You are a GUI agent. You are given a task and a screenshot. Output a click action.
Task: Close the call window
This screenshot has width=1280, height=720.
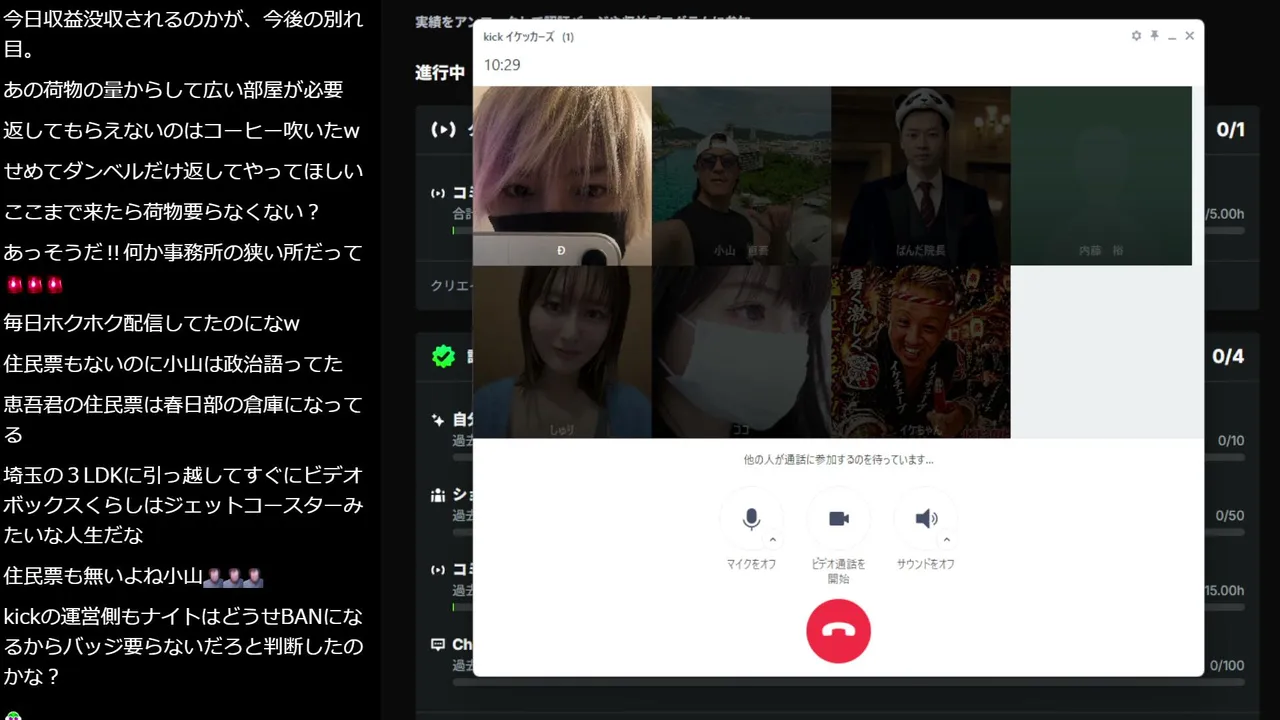click(1189, 36)
